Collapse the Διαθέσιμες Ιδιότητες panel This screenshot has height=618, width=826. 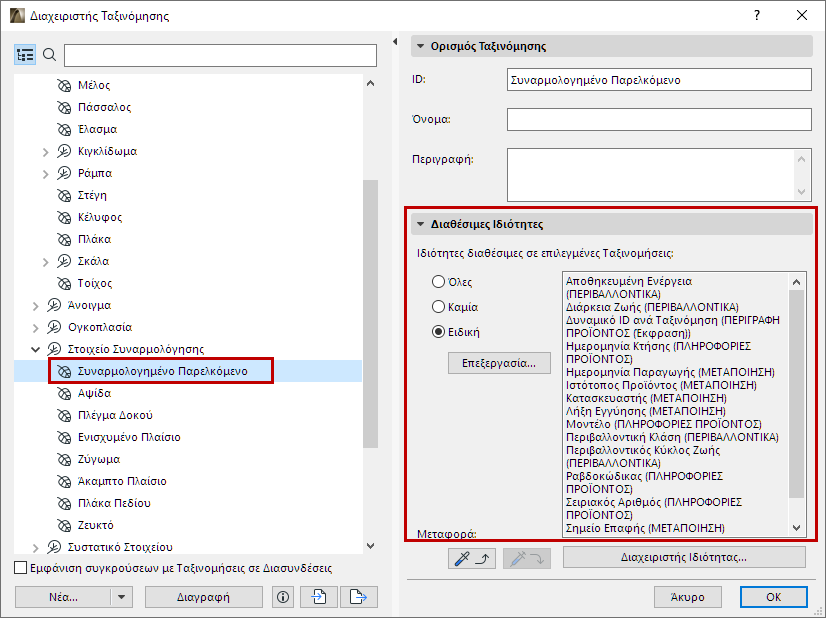tap(420, 224)
